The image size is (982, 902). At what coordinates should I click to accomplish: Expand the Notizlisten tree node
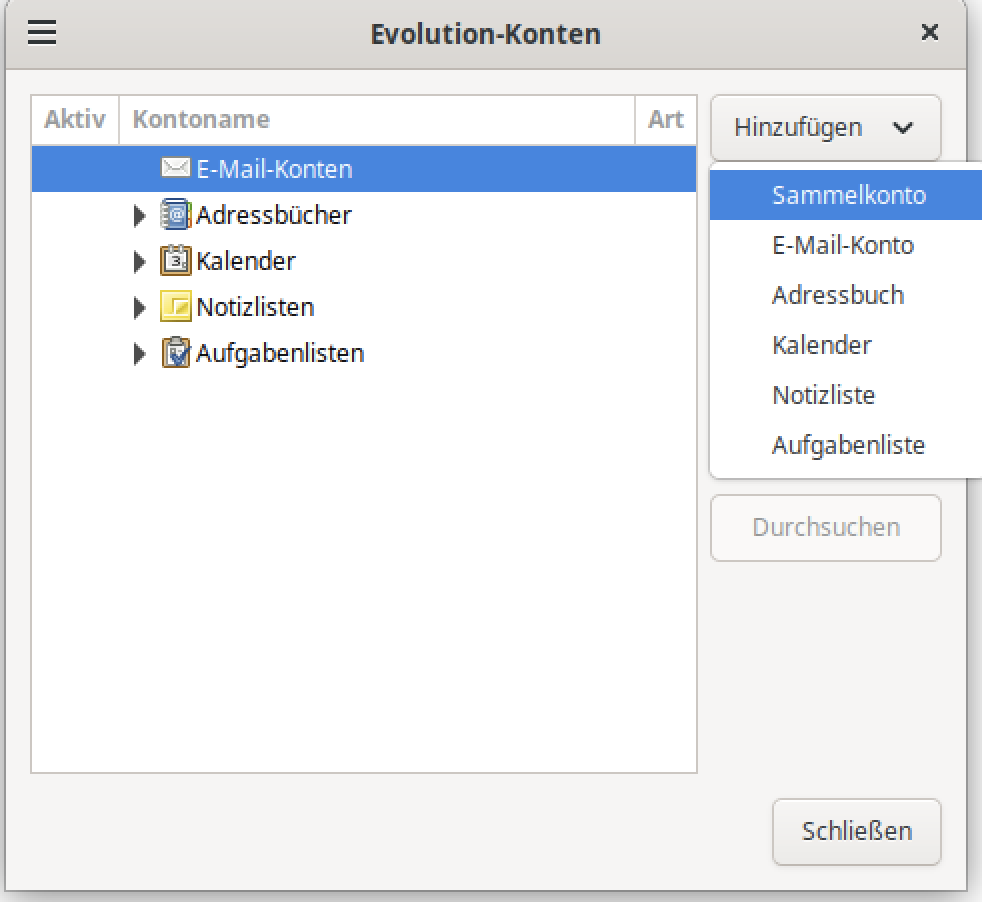(x=140, y=308)
